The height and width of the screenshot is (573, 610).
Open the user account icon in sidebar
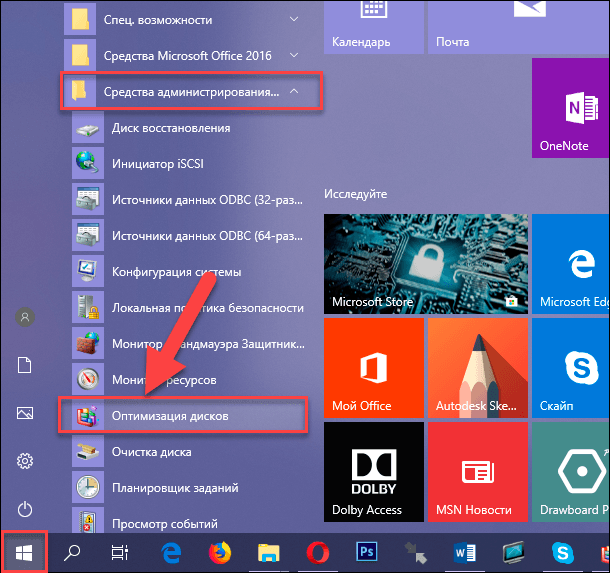[25, 317]
